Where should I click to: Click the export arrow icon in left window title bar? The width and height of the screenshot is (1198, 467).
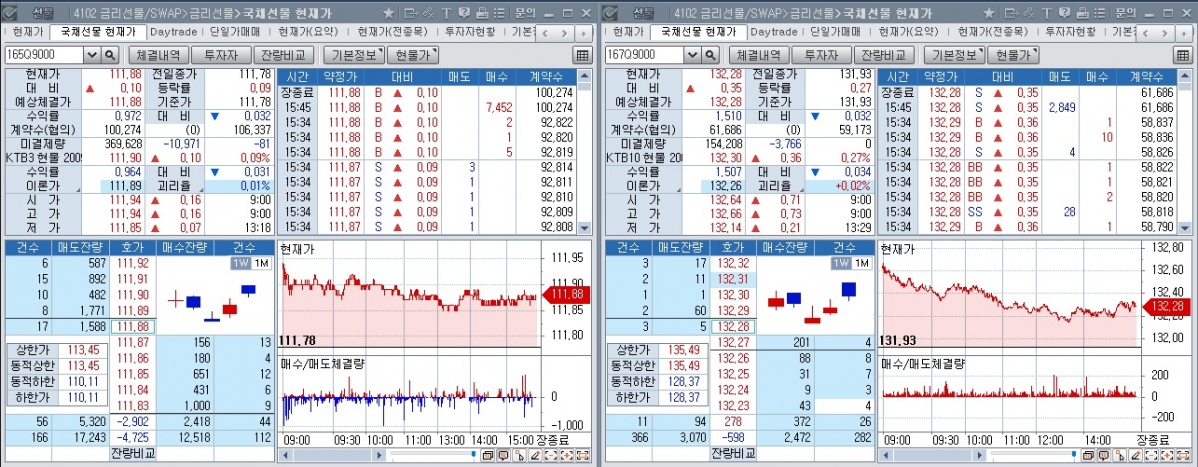411,13
